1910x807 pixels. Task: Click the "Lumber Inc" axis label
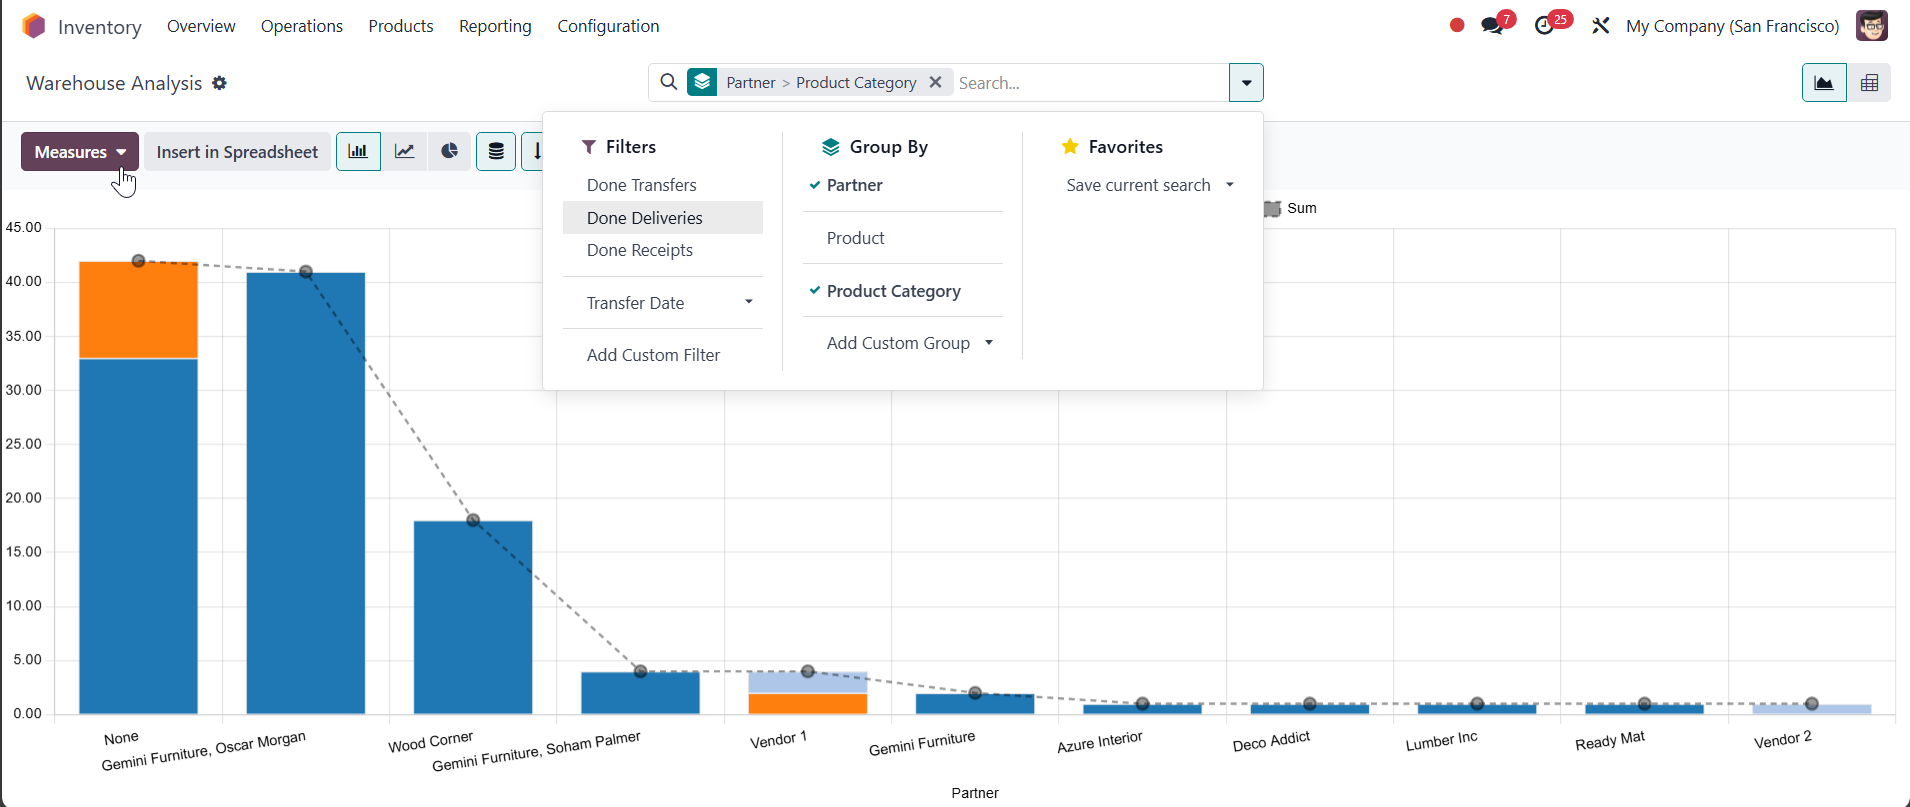coord(1441,742)
